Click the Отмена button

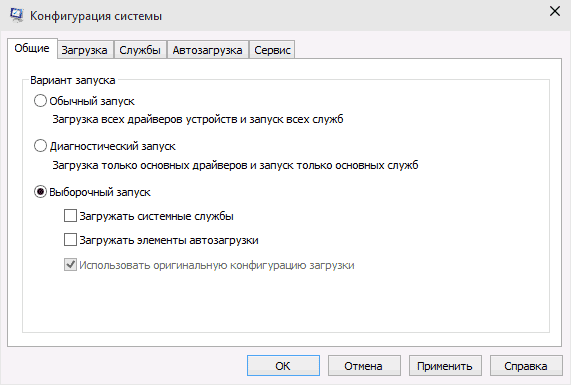click(364, 366)
